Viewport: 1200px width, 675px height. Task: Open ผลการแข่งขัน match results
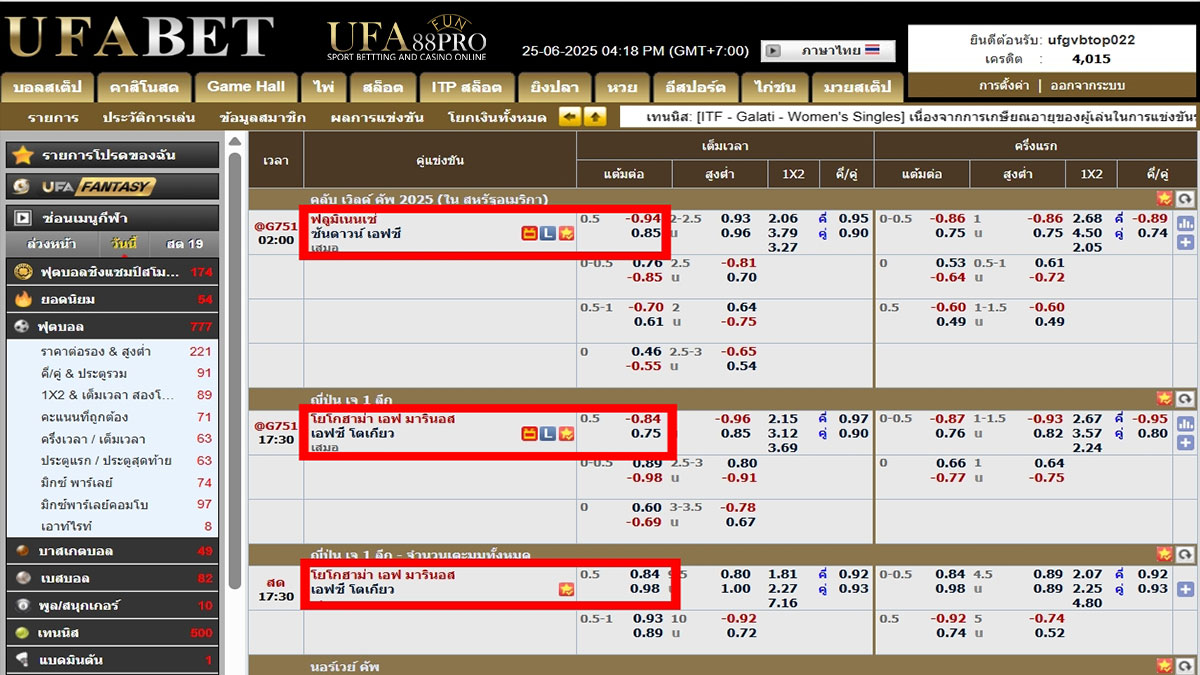click(377, 118)
